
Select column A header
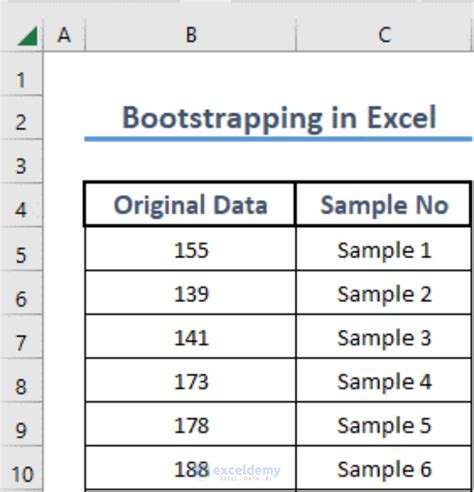pos(64,35)
